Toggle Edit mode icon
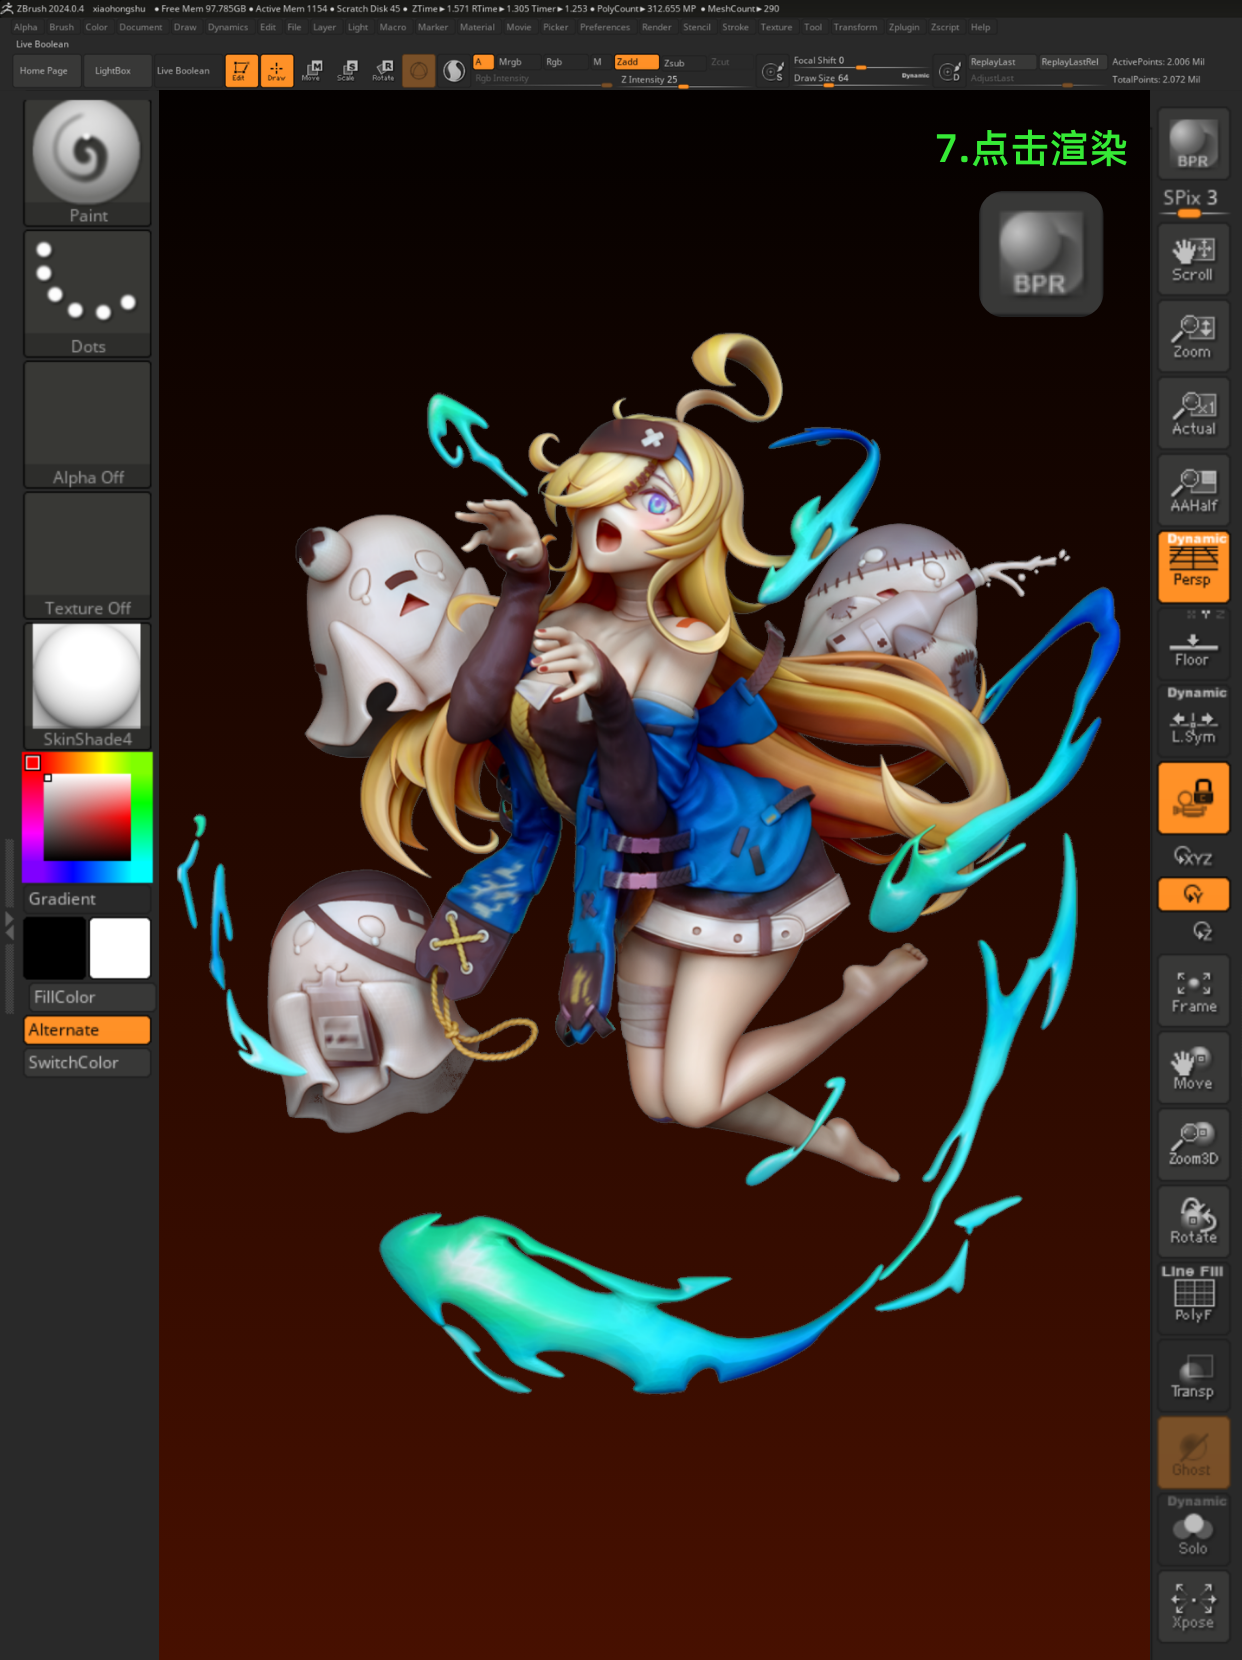 click(241, 71)
